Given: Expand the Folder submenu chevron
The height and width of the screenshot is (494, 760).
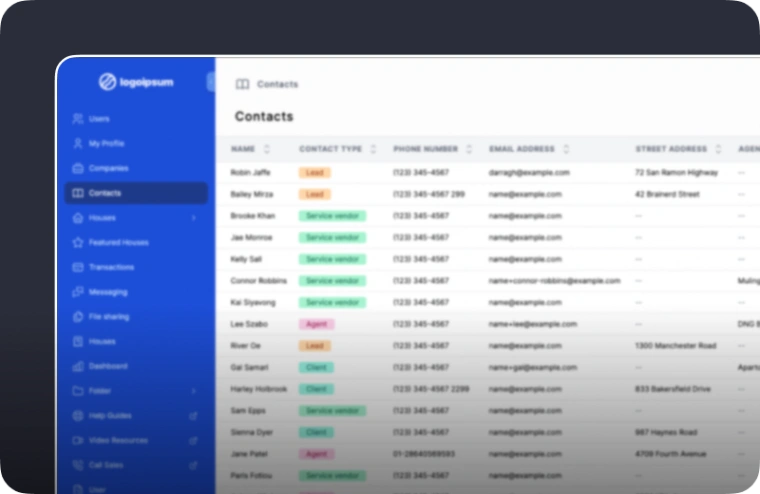Looking at the screenshot, I should 193,391.
